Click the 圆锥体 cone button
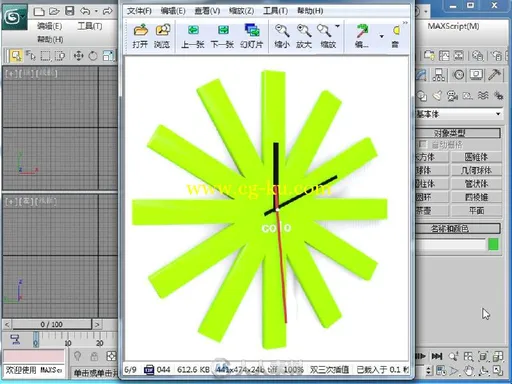The height and width of the screenshot is (384, 512). pos(476,157)
